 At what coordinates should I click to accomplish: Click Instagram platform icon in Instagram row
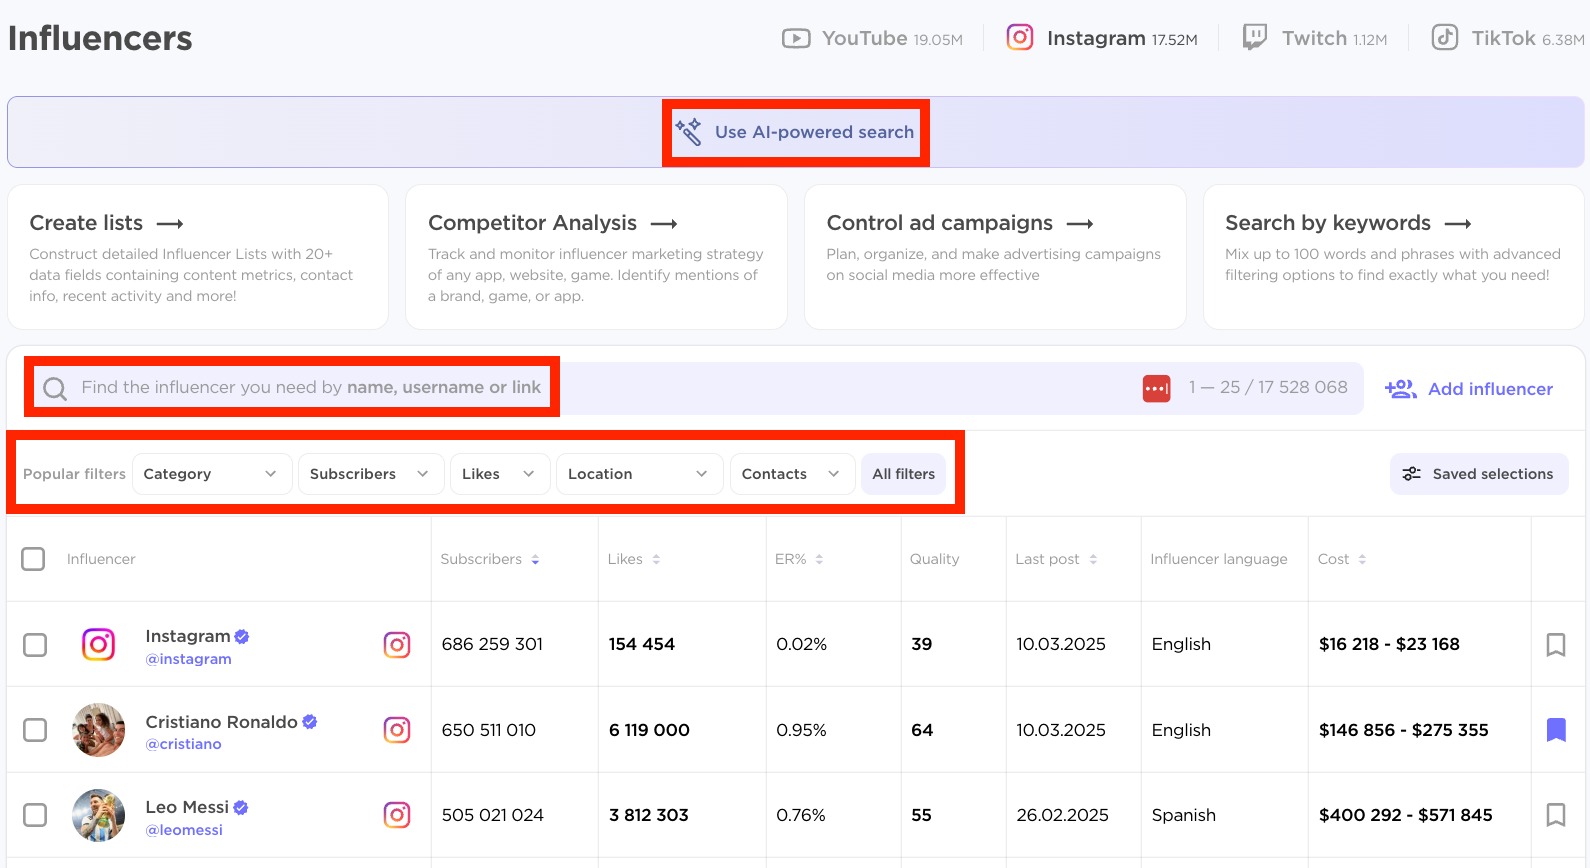click(x=397, y=645)
